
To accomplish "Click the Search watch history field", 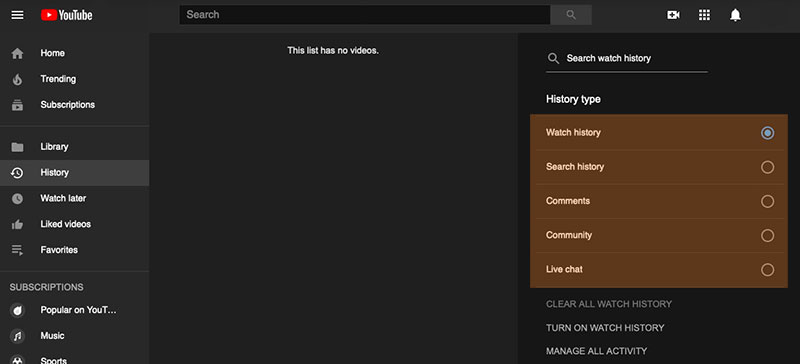I will tap(627, 59).
